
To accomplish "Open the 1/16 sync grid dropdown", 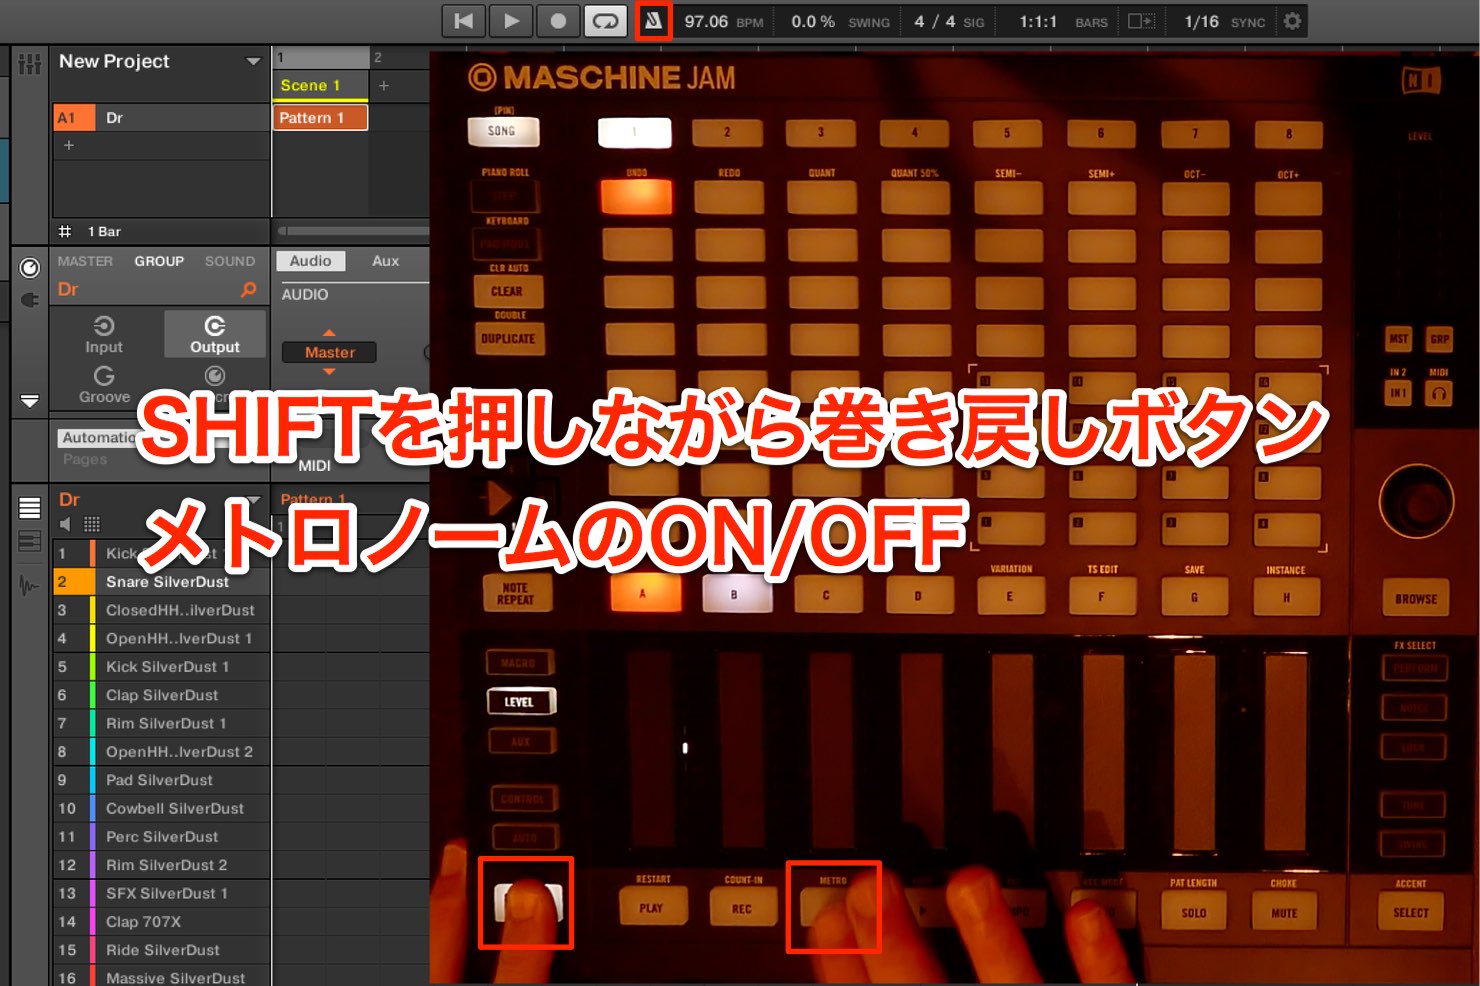I will (x=1201, y=22).
